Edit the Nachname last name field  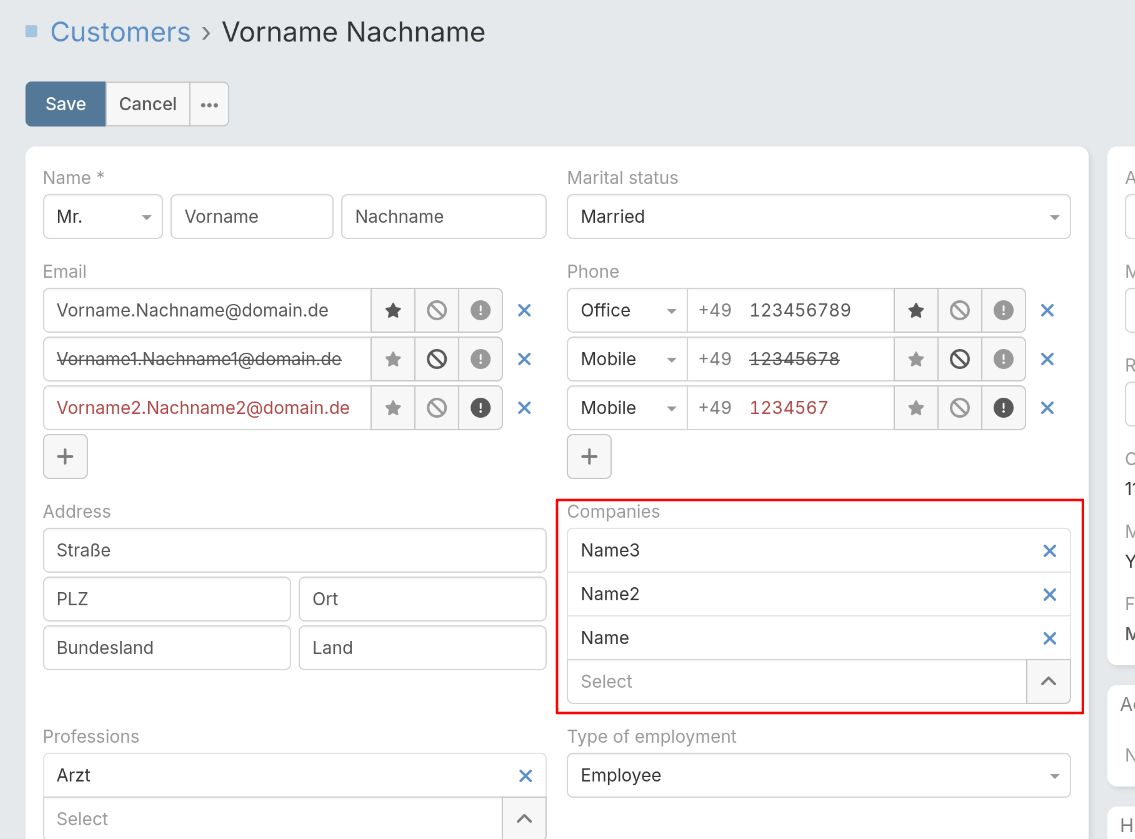(x=444, y=216)
